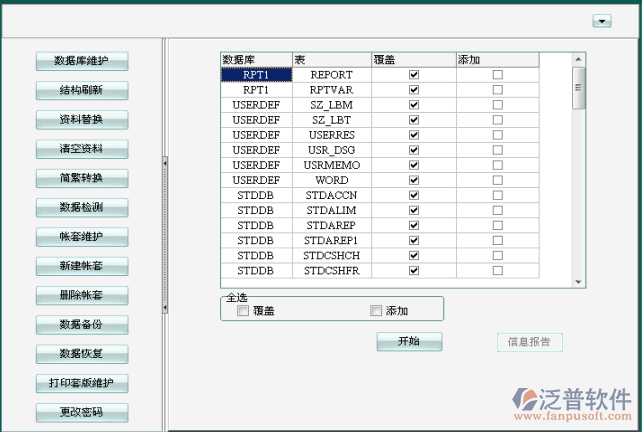Viewport: 642px width, 432px height.
Task: Open 数据恢复 from the sidebar
Action: point(82,353)
